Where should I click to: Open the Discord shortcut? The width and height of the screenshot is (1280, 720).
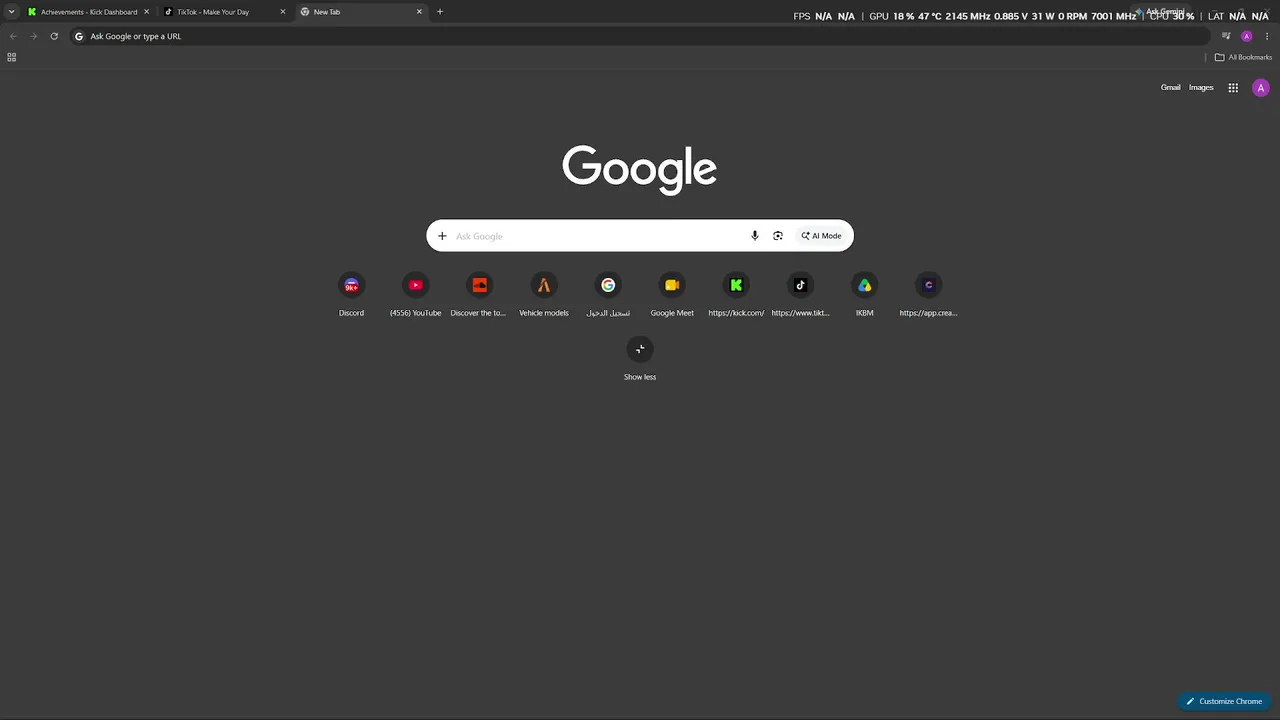pyautogui.click(x=351, y=296)
